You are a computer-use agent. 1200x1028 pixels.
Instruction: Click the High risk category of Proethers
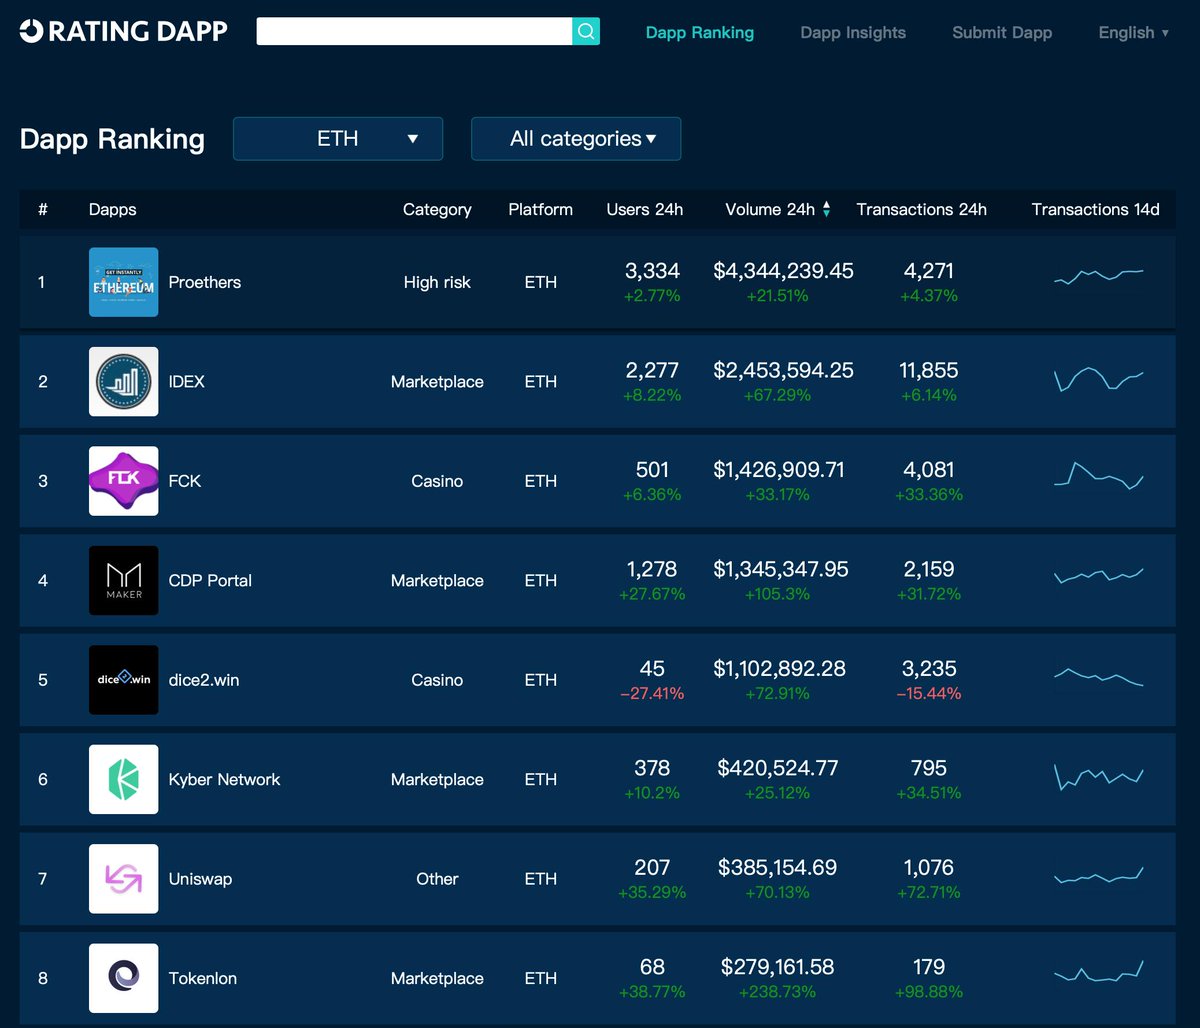(x=437, y=282)
